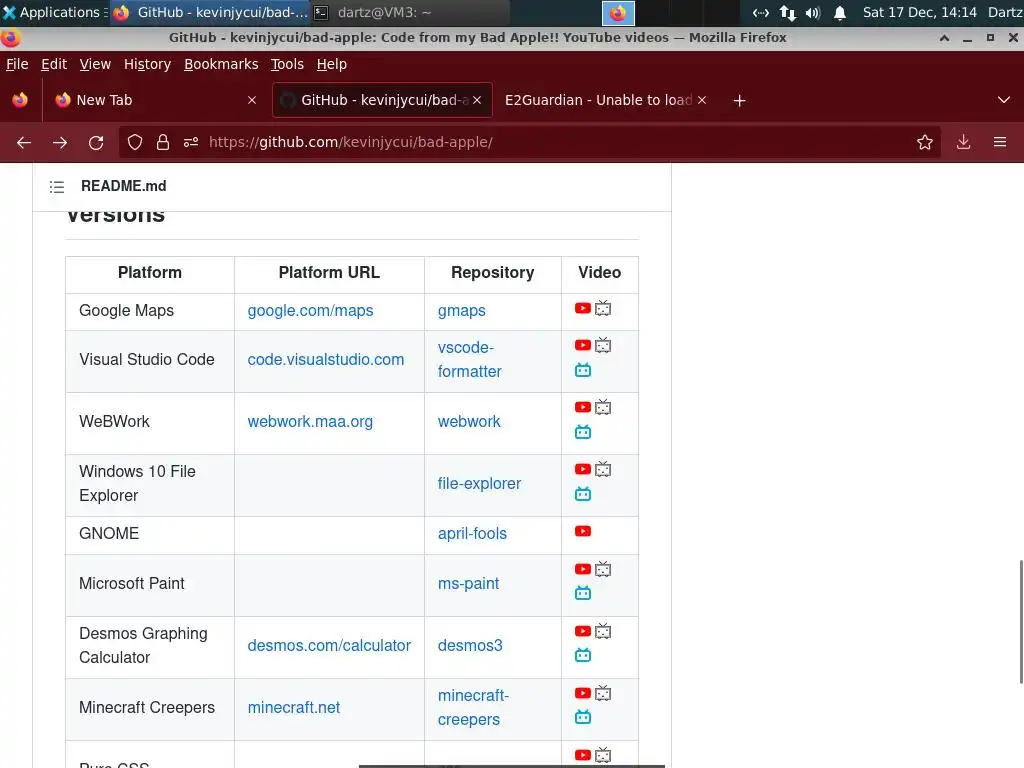This screenshot has height=768, width=1024.
Task: Open Firefox downloads panel
Action: (x=963, y=142)
